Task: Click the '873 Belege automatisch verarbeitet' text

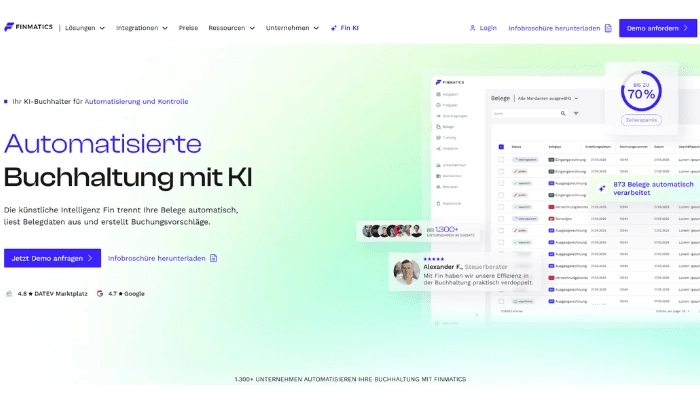Action: pyautogui.click(x=653, y=188)
